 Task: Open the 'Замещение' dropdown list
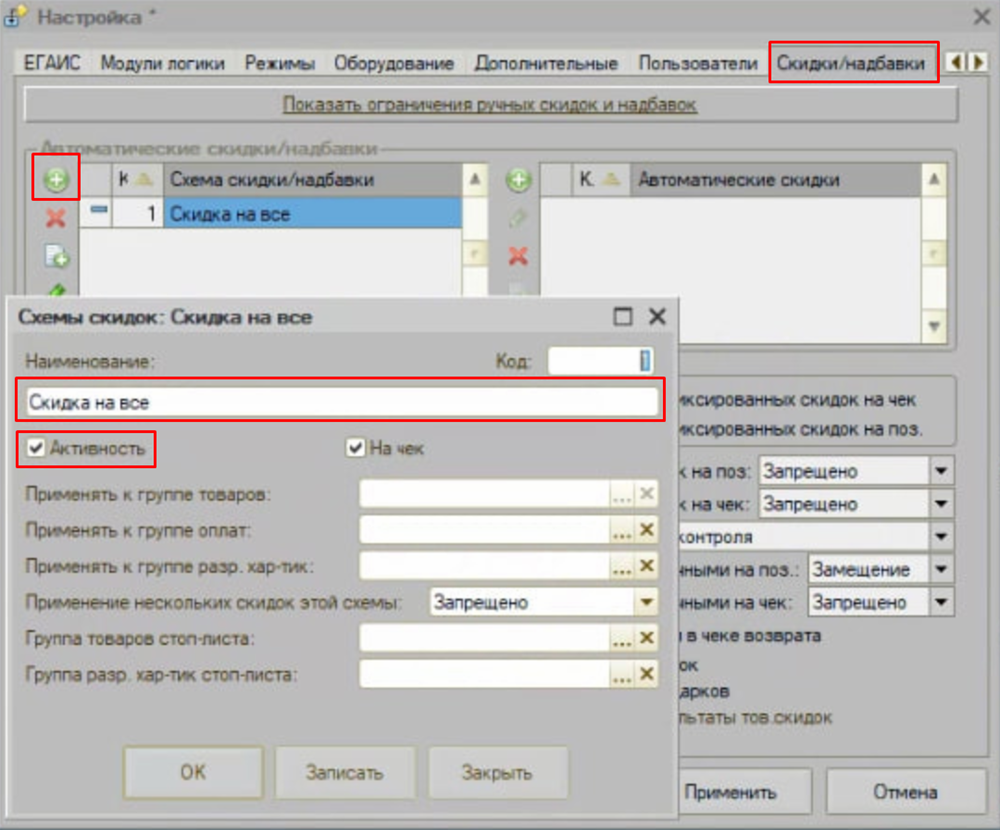(x=941, y=570)
